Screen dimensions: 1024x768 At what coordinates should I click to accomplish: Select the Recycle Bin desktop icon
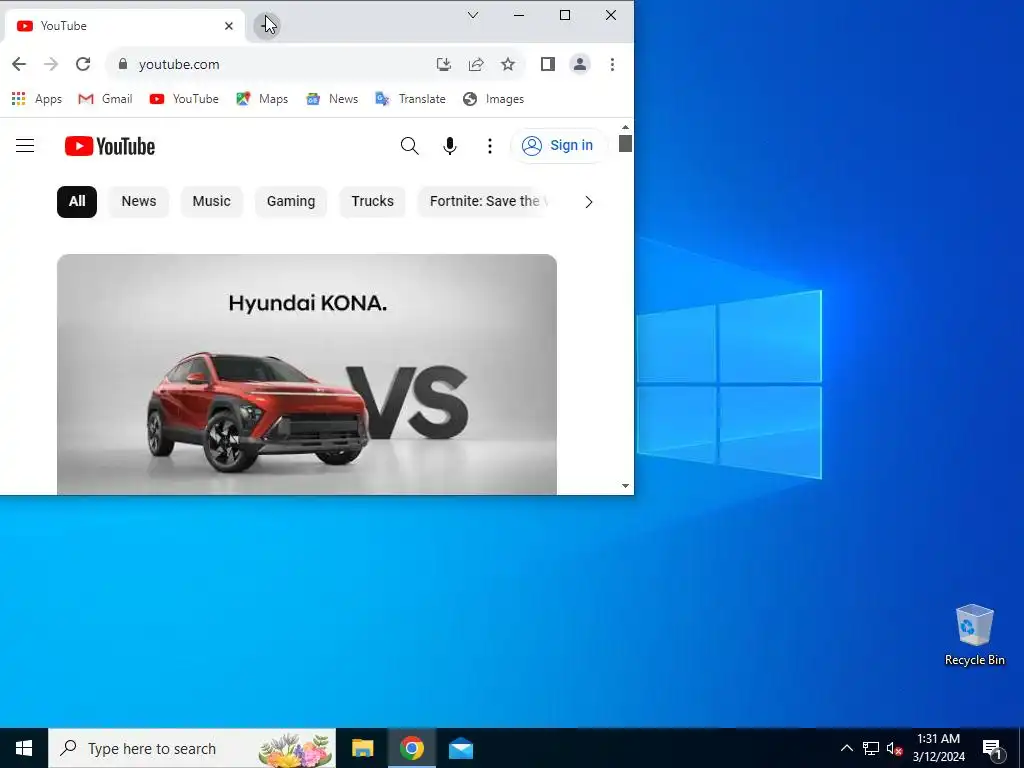tap(974, 635)
